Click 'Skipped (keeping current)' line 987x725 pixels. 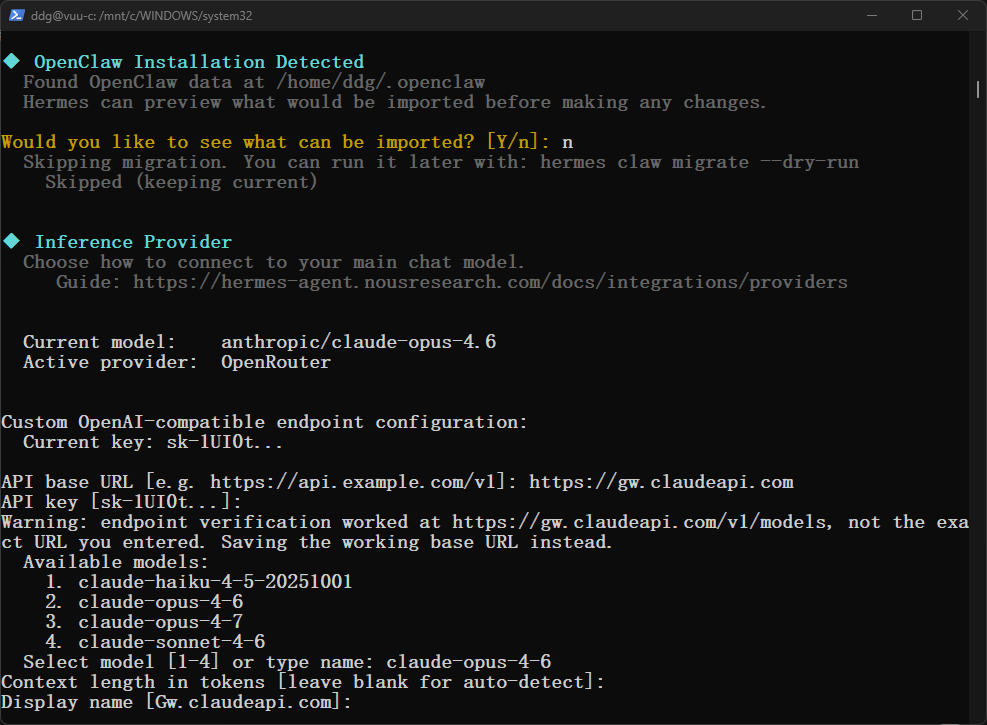181,183
